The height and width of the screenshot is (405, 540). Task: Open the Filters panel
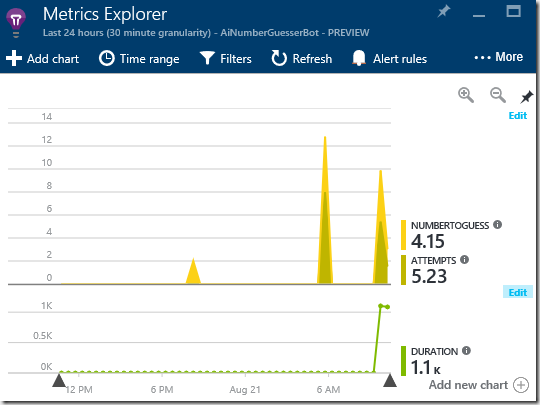pyautogui.click(x=226, y=59)
